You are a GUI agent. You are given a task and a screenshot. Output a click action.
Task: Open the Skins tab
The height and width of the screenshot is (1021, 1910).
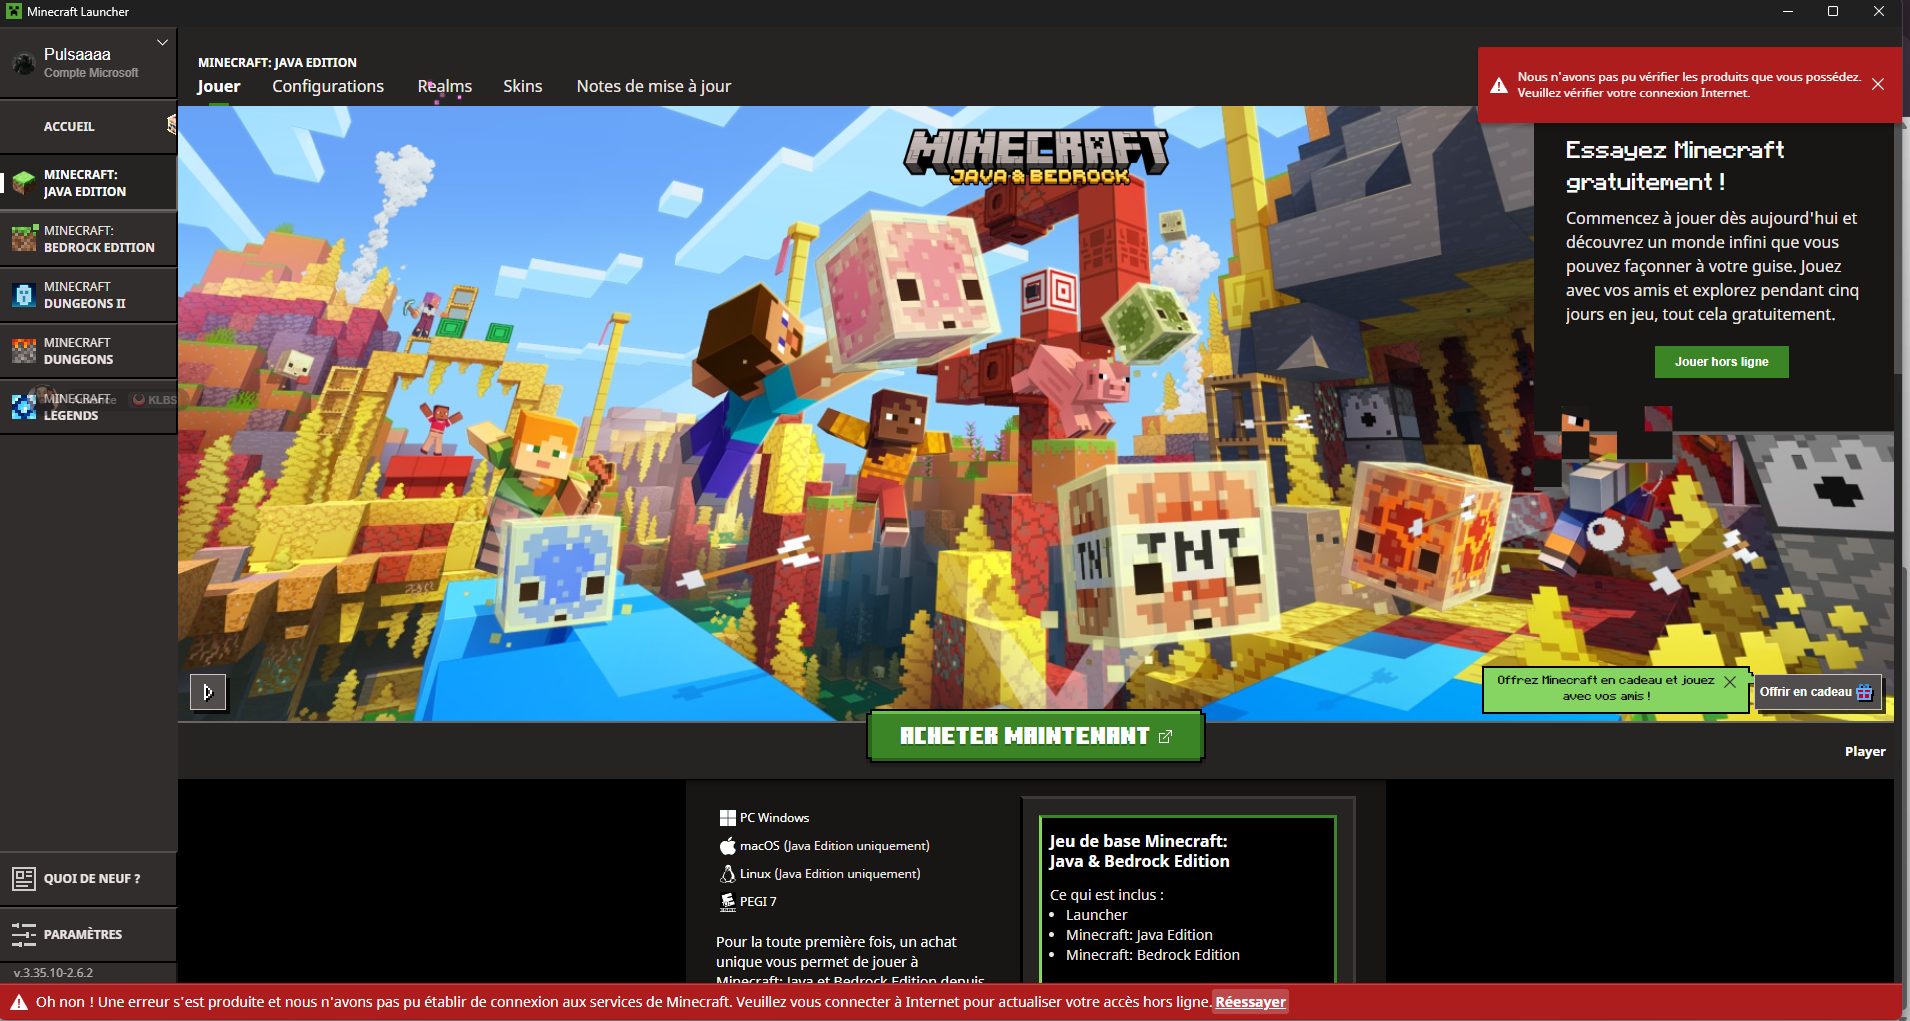[523, 86]
